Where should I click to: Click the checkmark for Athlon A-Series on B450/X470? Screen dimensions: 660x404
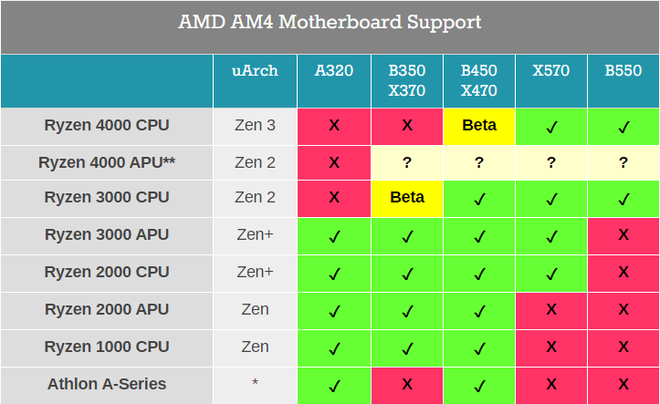point(479,384)
